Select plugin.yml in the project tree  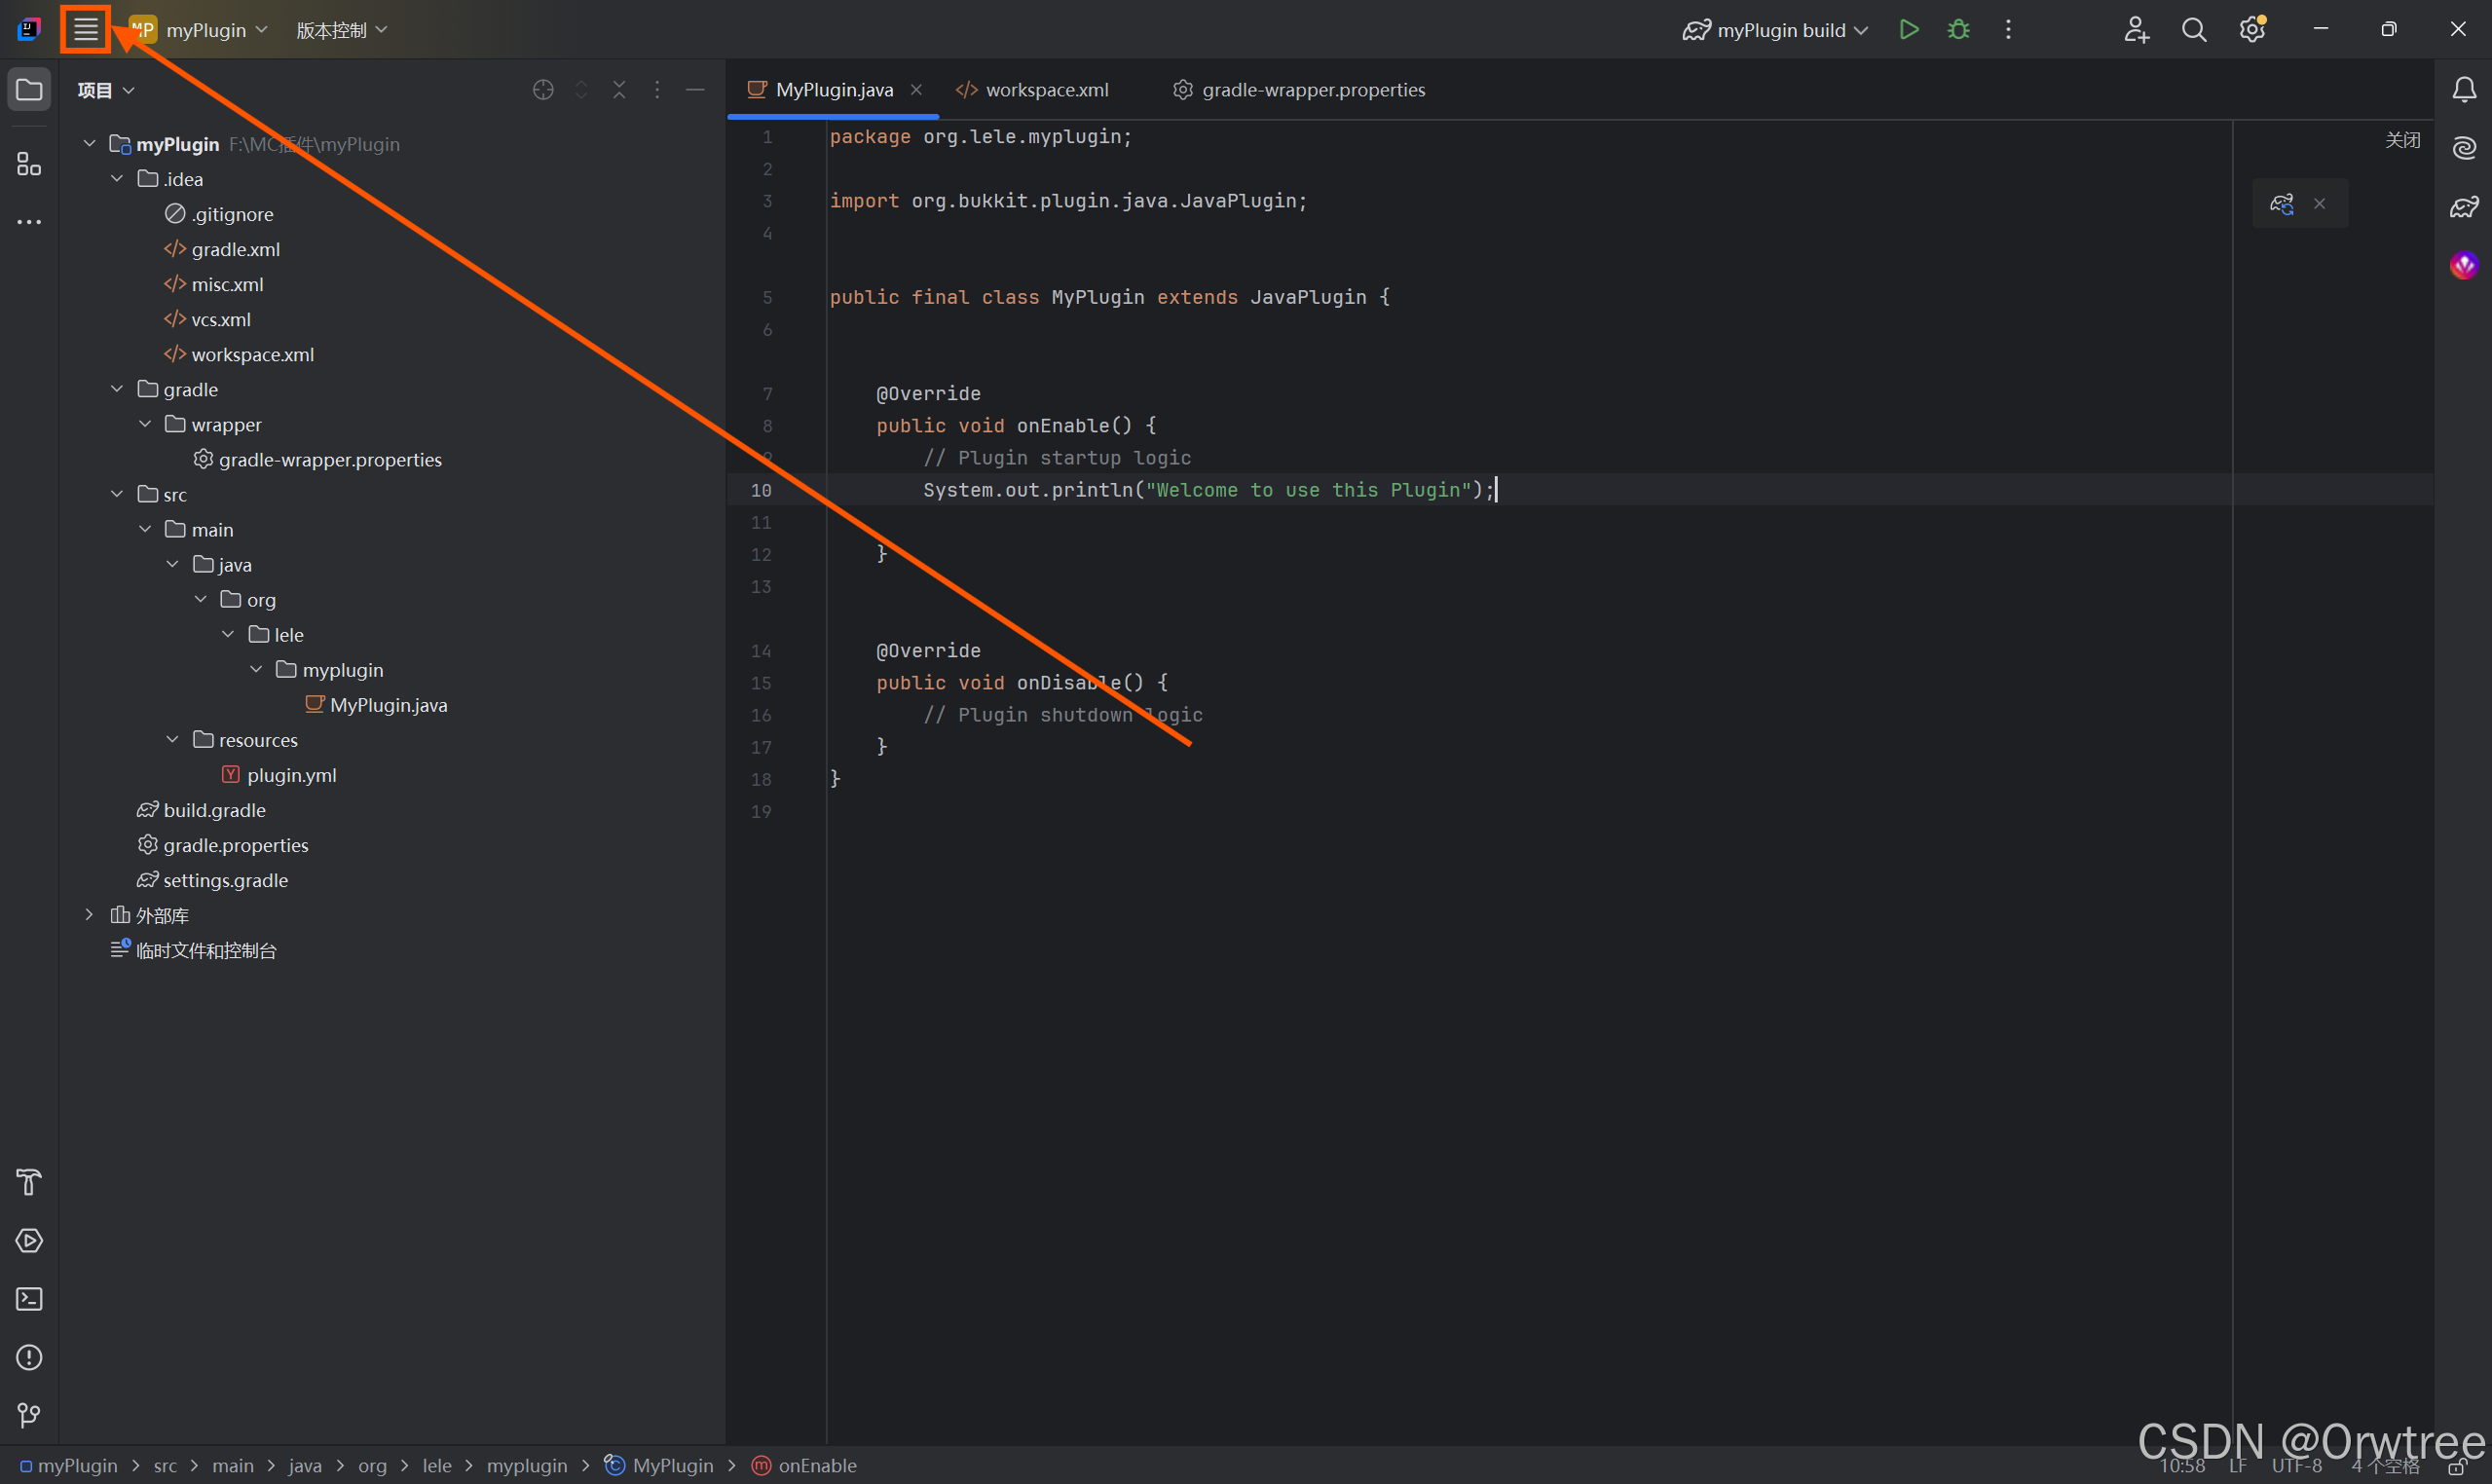point(291,775)
